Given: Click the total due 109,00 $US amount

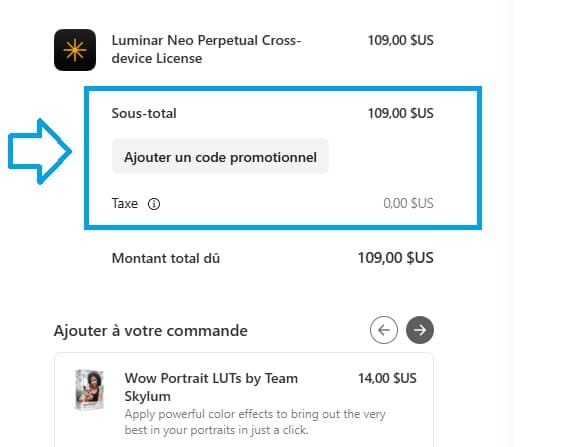Looking at the screenshot, I should coord(396,258).
